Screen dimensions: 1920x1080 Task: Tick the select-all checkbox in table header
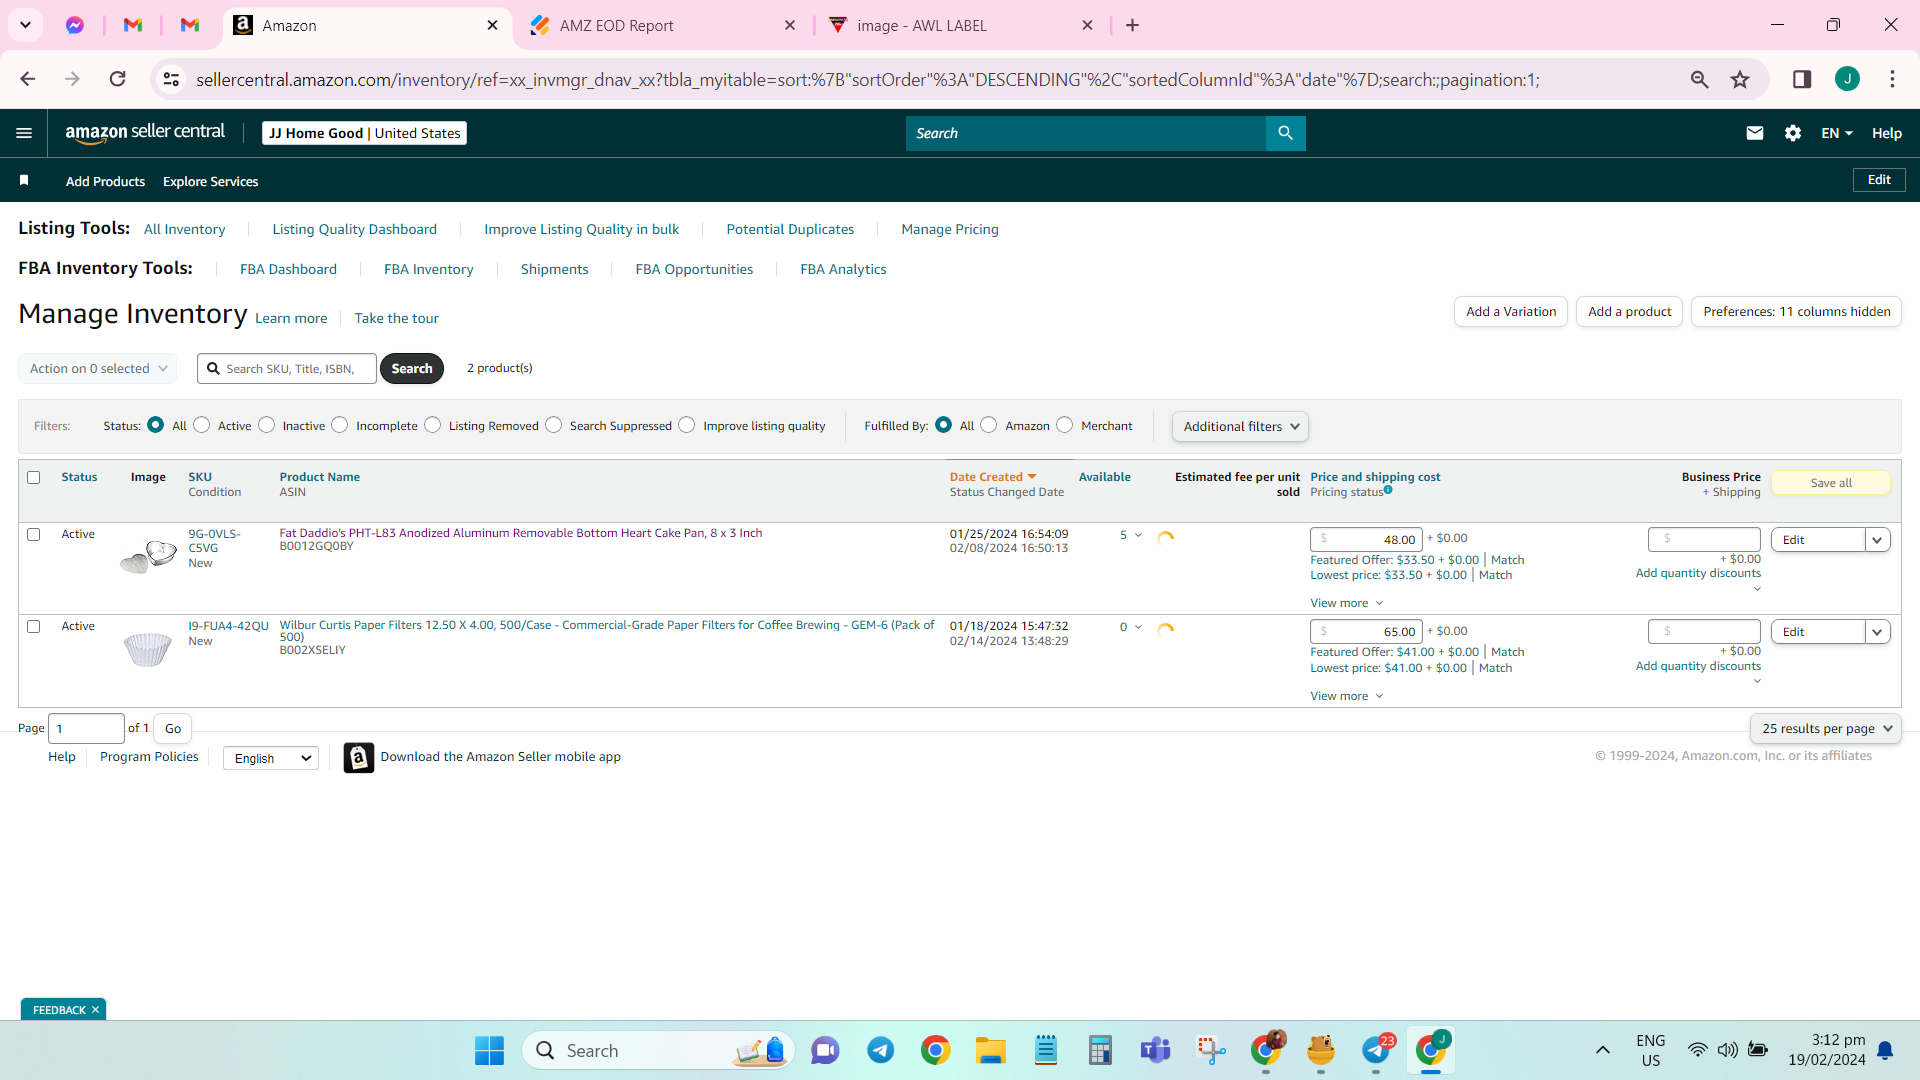pos(33,478)
